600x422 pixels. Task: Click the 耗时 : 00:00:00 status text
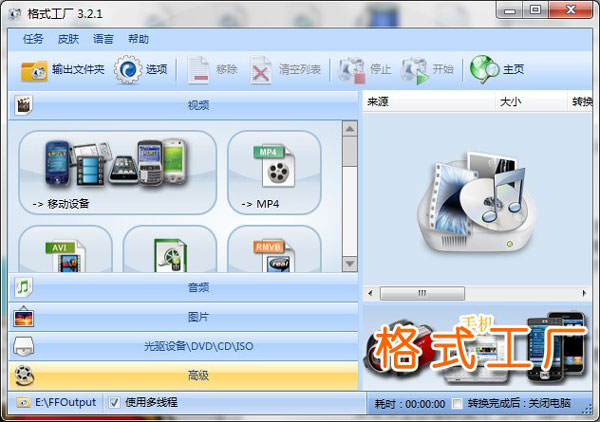coord(410,404)
